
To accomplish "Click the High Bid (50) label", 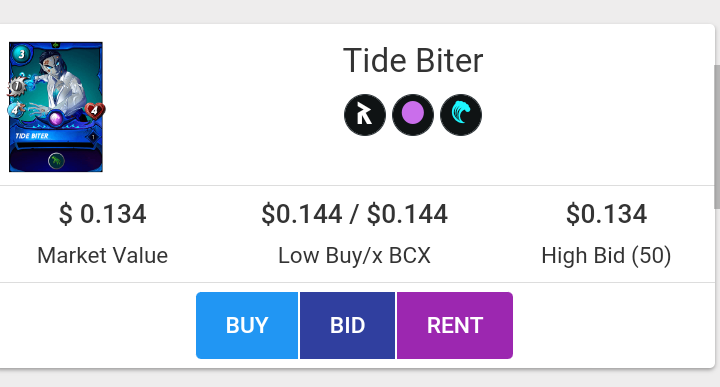I will pyautogui.click(x=606, y=255).
